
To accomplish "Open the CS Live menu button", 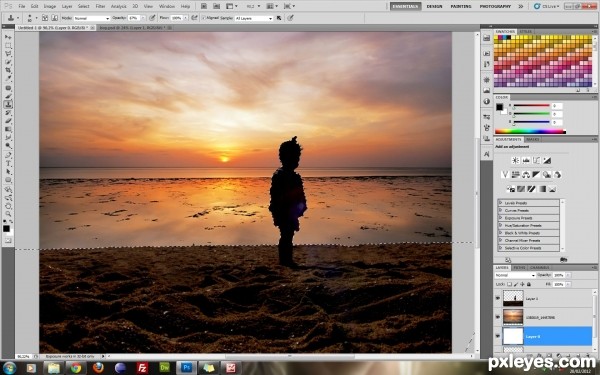I will (547, 6).
